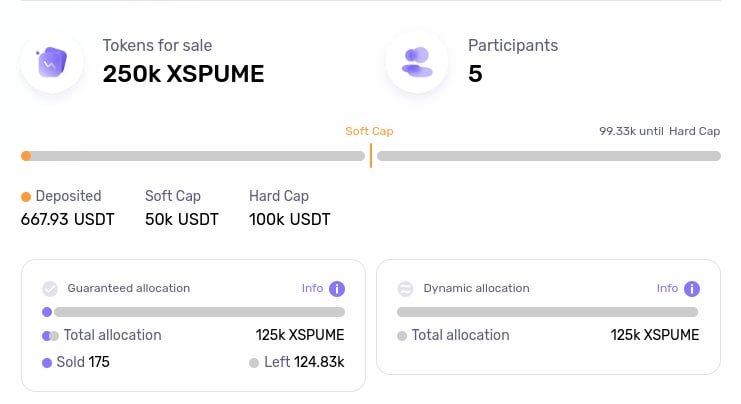Viewport: 741px width, 404px height.
Task: Click the Participants people icon
Action: (x=416, y=62)
